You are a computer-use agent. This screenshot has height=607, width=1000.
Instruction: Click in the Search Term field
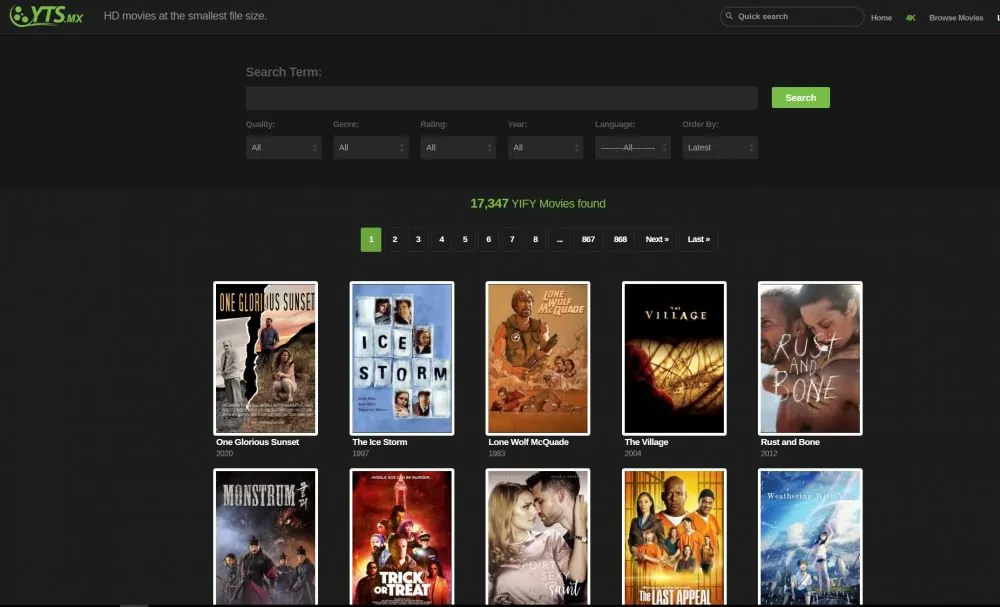click(x=501, y=98)
